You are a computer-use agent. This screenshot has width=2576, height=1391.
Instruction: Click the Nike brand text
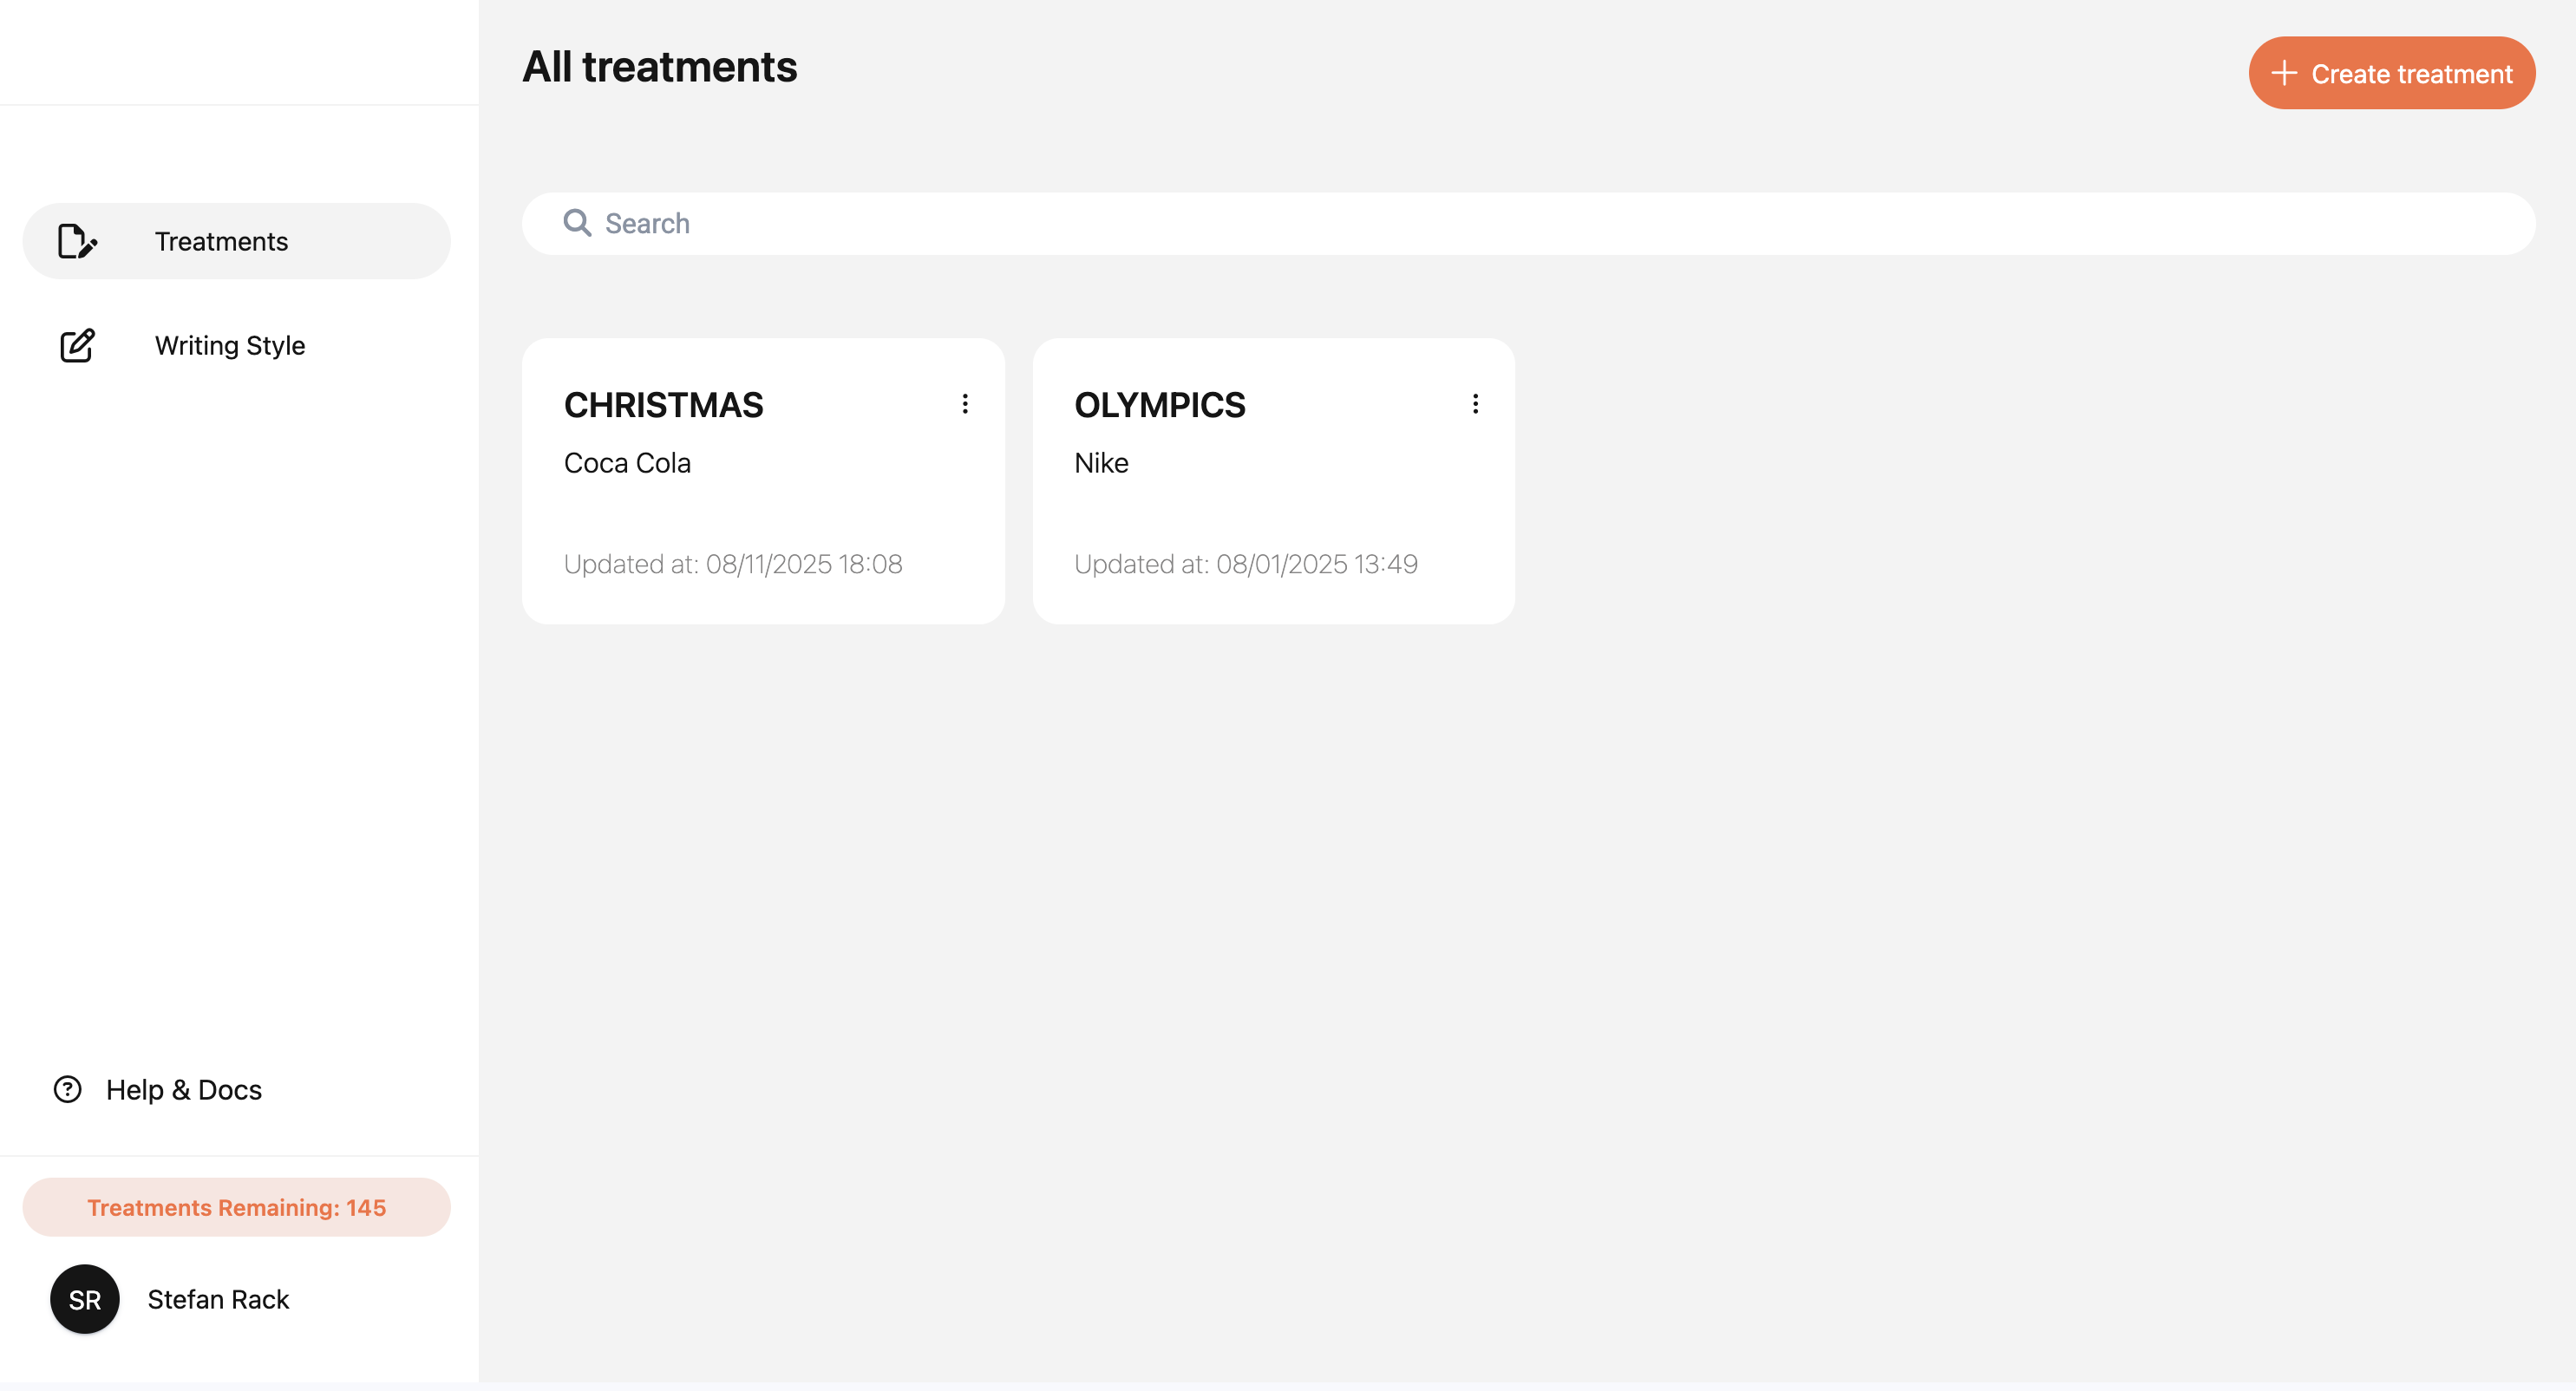1101,463
